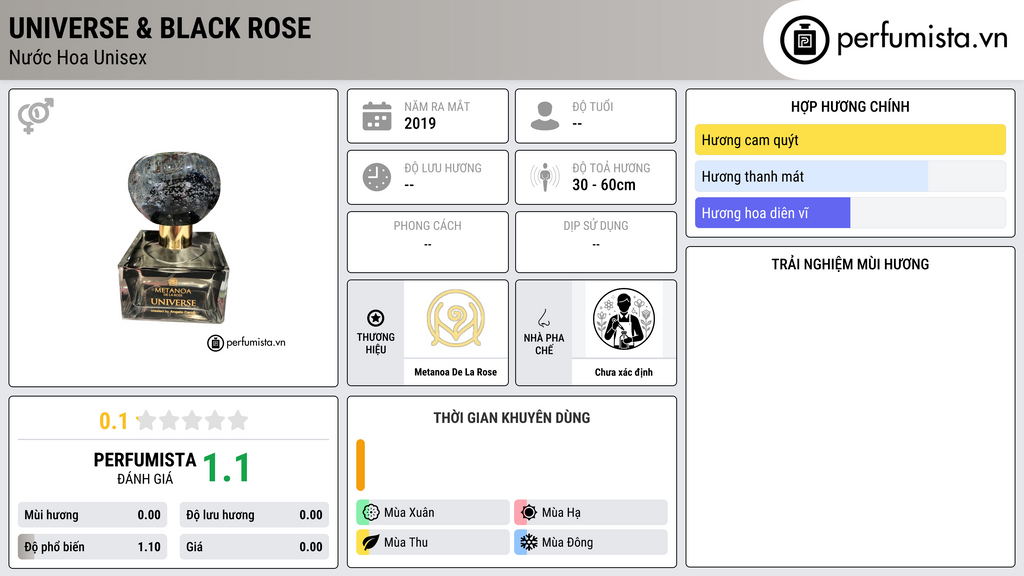Click the perfumista.vn watermark under bottle
The width and height of the screenshot is (1024, 576).
click(246, 342)
